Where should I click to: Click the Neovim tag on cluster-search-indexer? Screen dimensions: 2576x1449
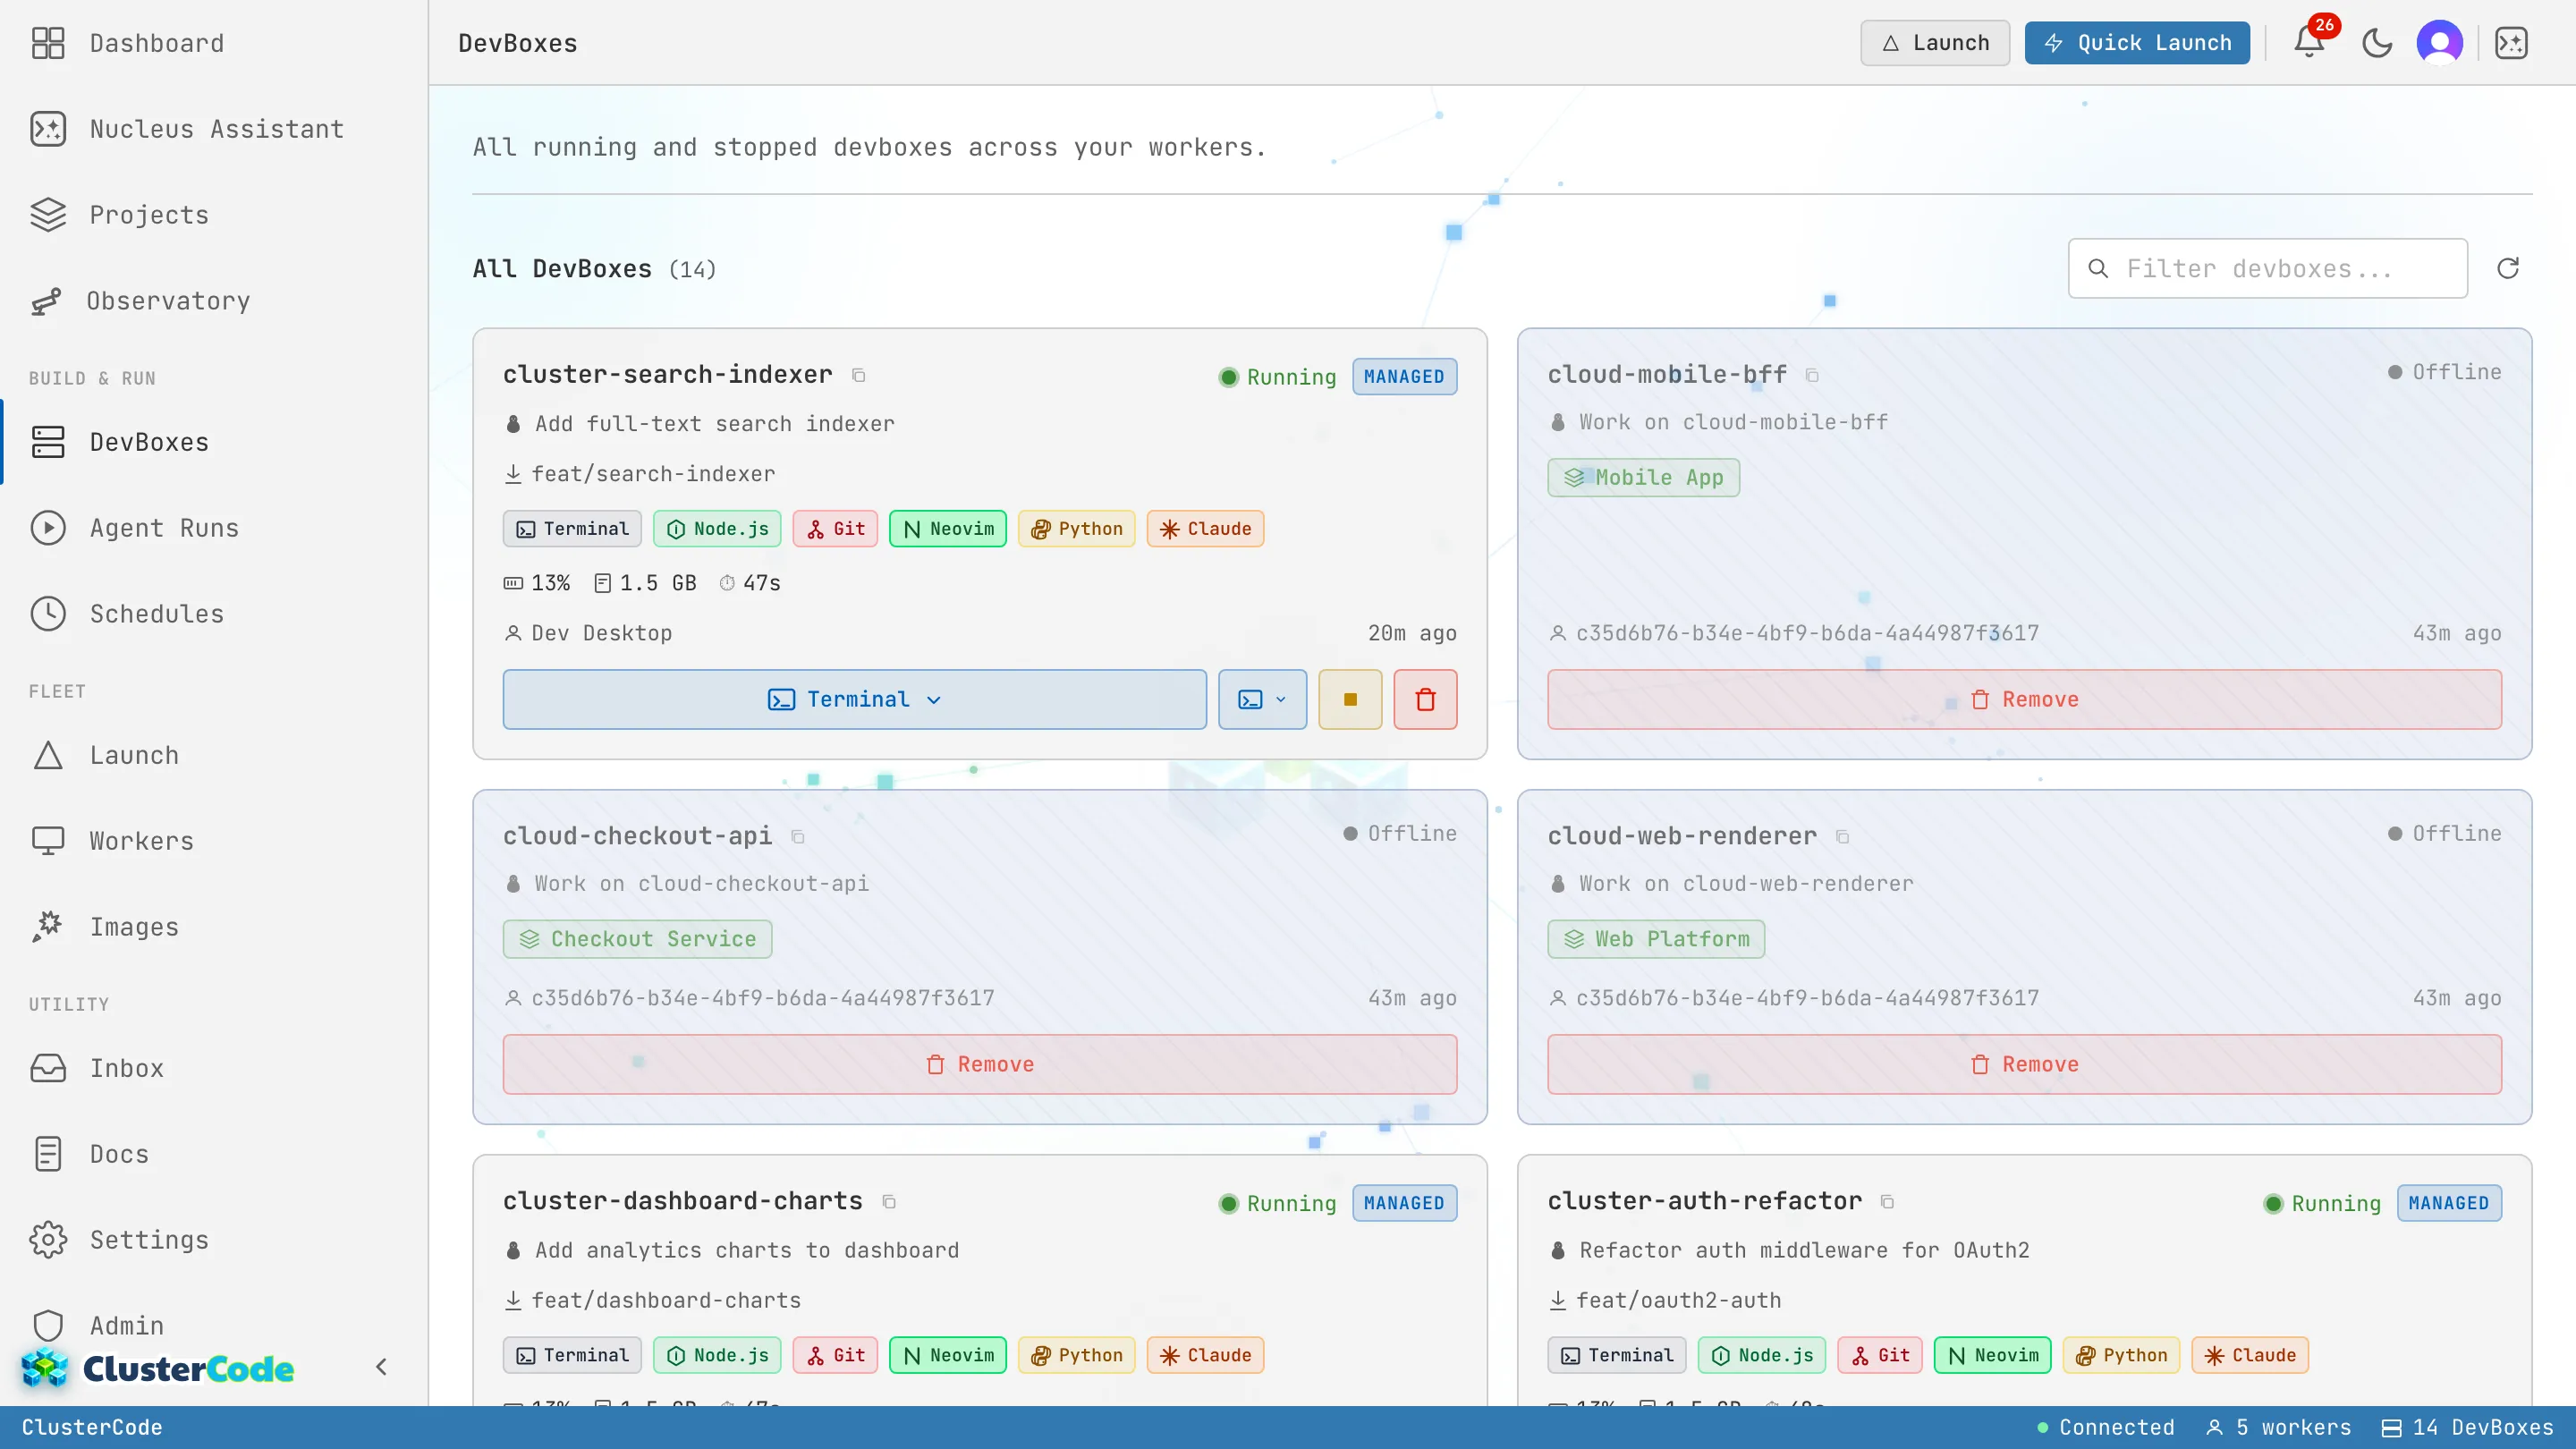pyautogui.click(x=947, y=529)
